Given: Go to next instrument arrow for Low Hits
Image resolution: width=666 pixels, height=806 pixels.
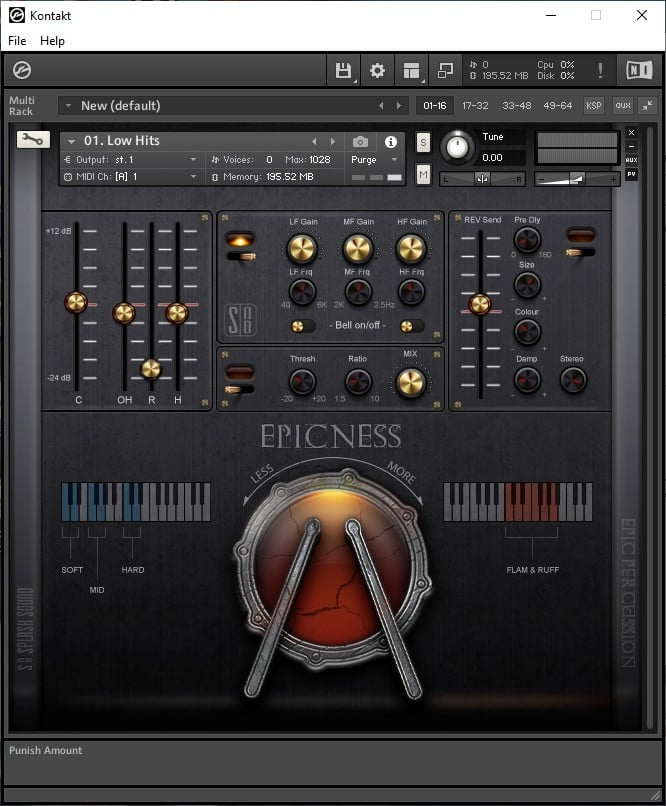Looking at the screenshot, I should pos(332,141).
